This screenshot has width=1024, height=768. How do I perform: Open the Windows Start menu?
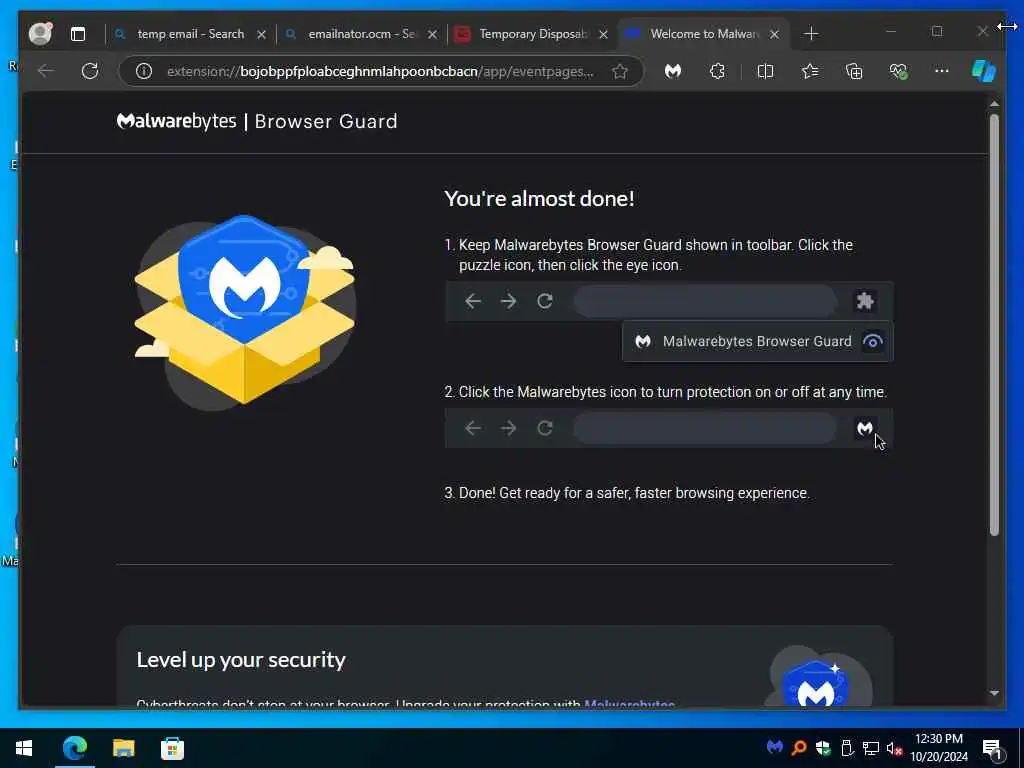coord(24,748)
